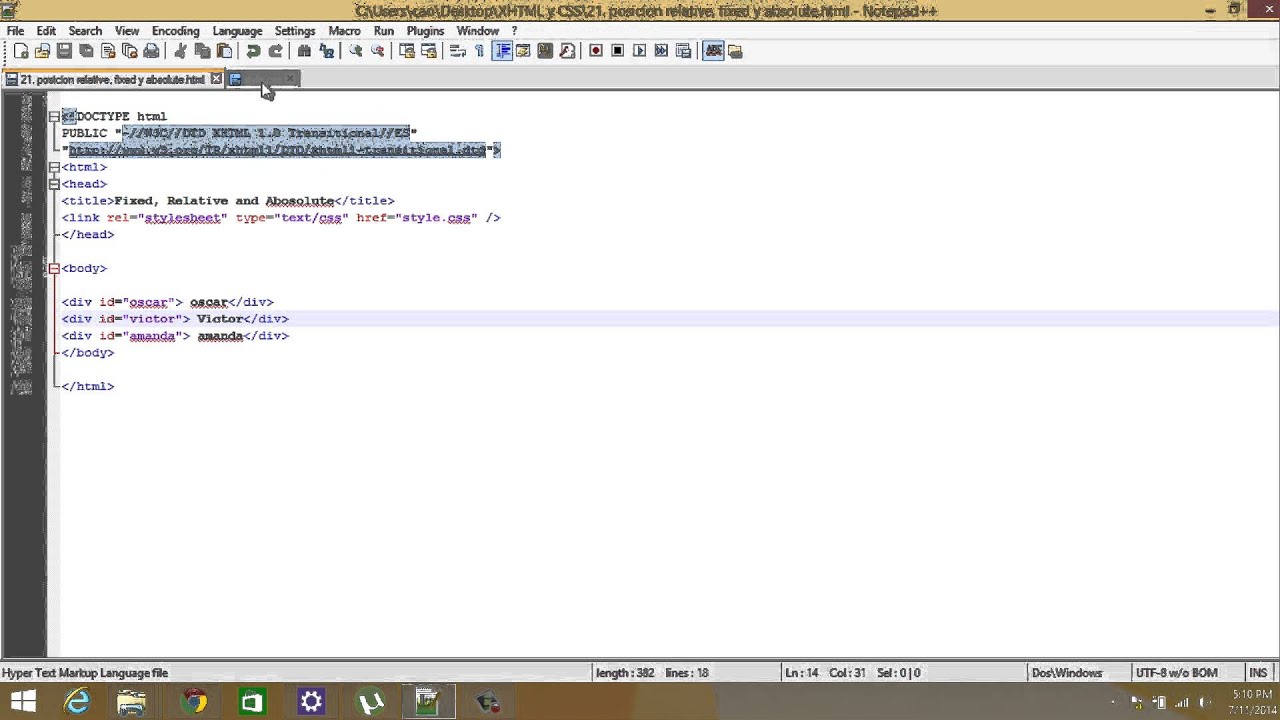The image size is (1280, 720).
Task: Open the Run menu
Action: pyautogui.click(x=383, y=31)
